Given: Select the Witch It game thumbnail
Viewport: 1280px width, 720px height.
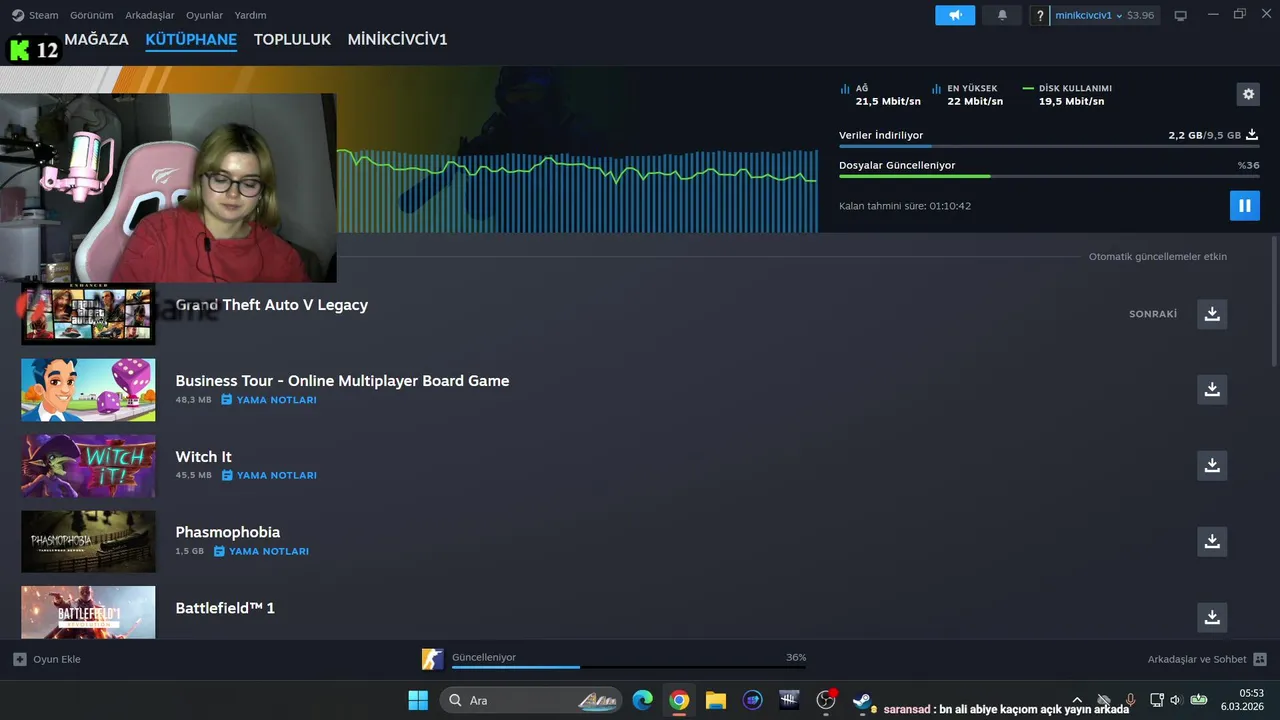Looking at the screenshot, I should pos(88,466).
